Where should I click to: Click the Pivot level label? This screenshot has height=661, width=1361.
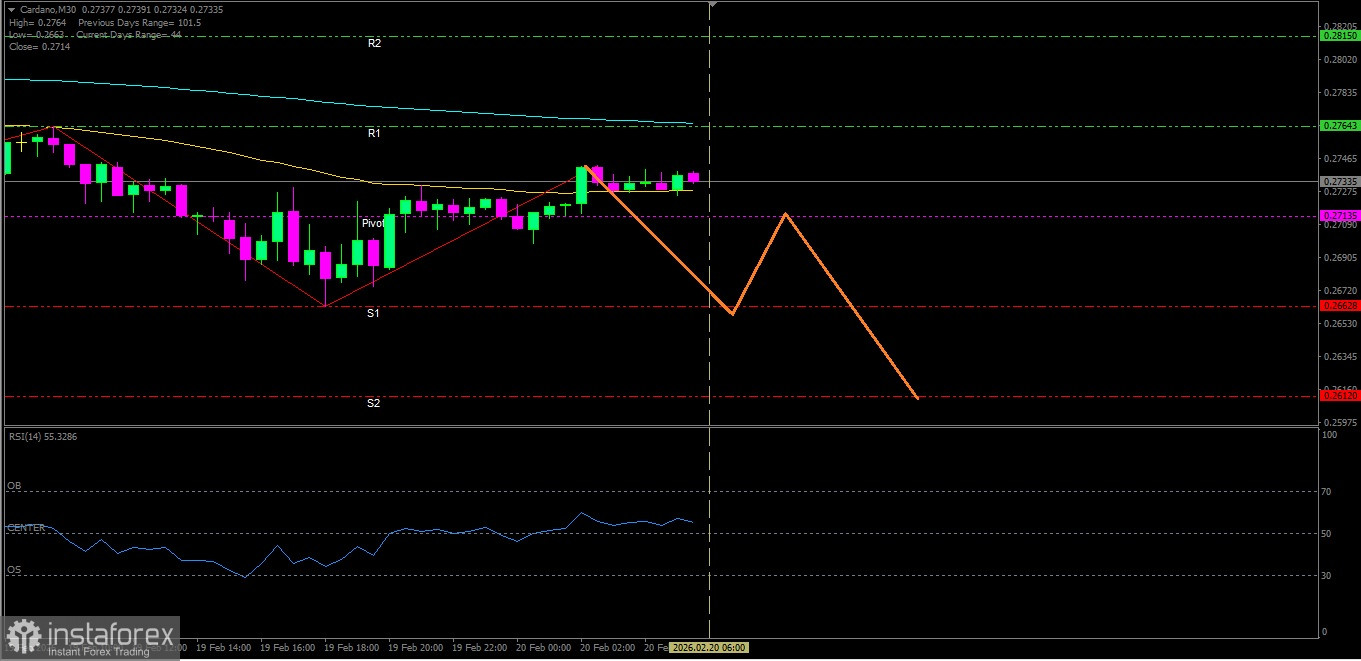tap(374, 224)
